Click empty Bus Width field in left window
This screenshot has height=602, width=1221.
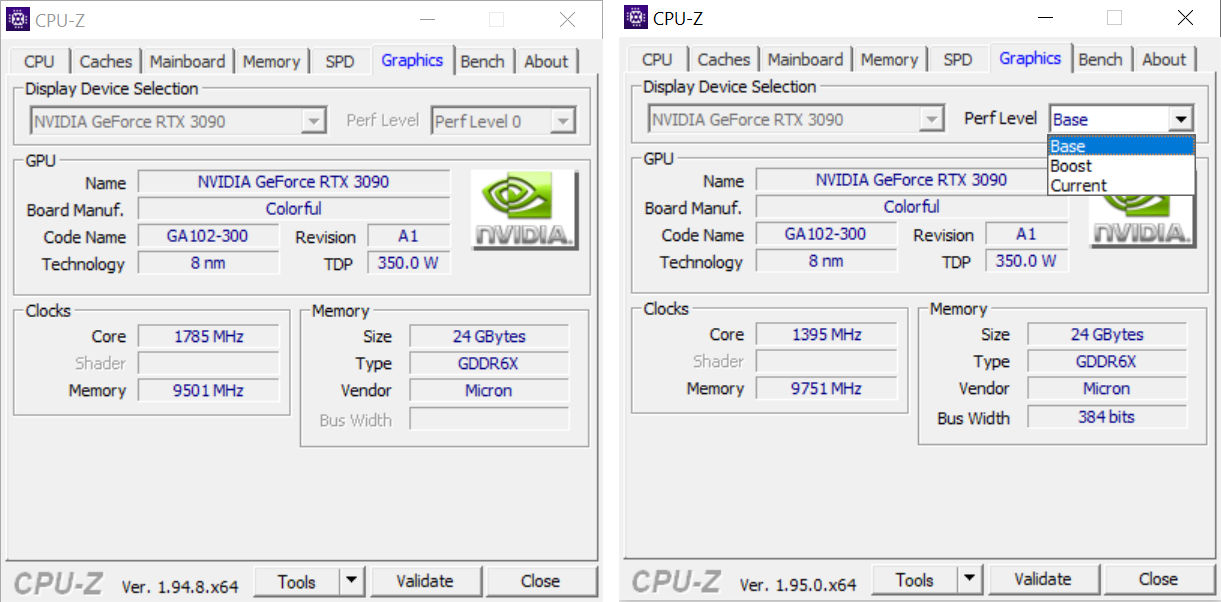click(489, 419)
